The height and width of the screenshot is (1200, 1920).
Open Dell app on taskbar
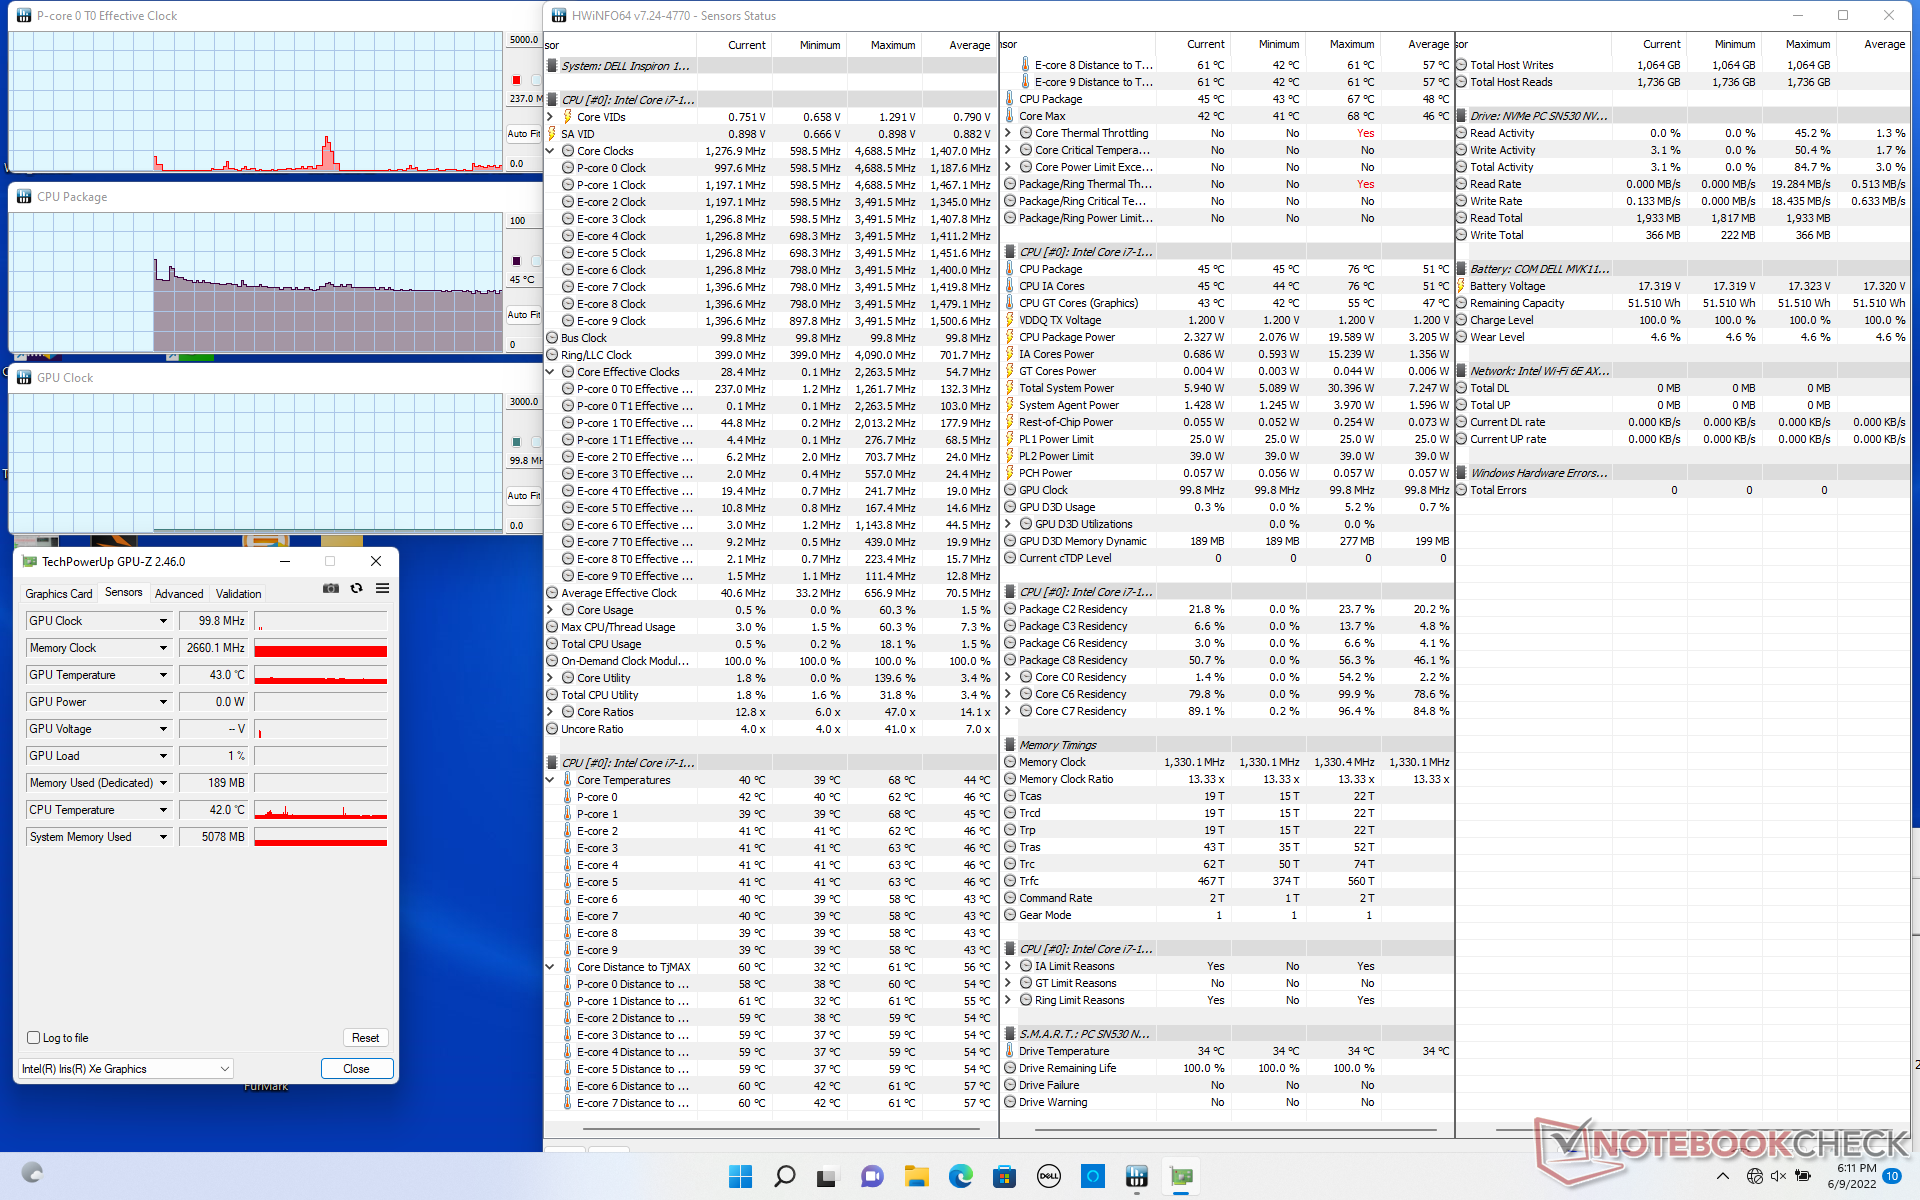pos(1048,1177)
